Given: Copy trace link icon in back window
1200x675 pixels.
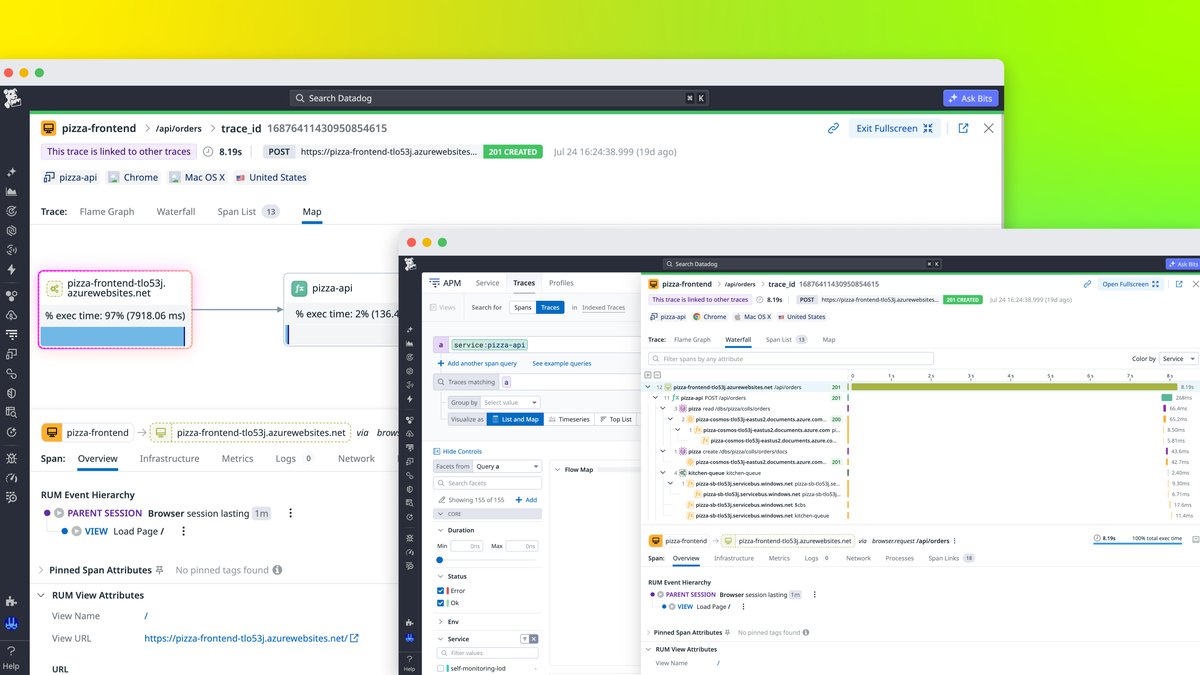Looking at the screenshot, I should pyautogui.click(x=833, y=128).
